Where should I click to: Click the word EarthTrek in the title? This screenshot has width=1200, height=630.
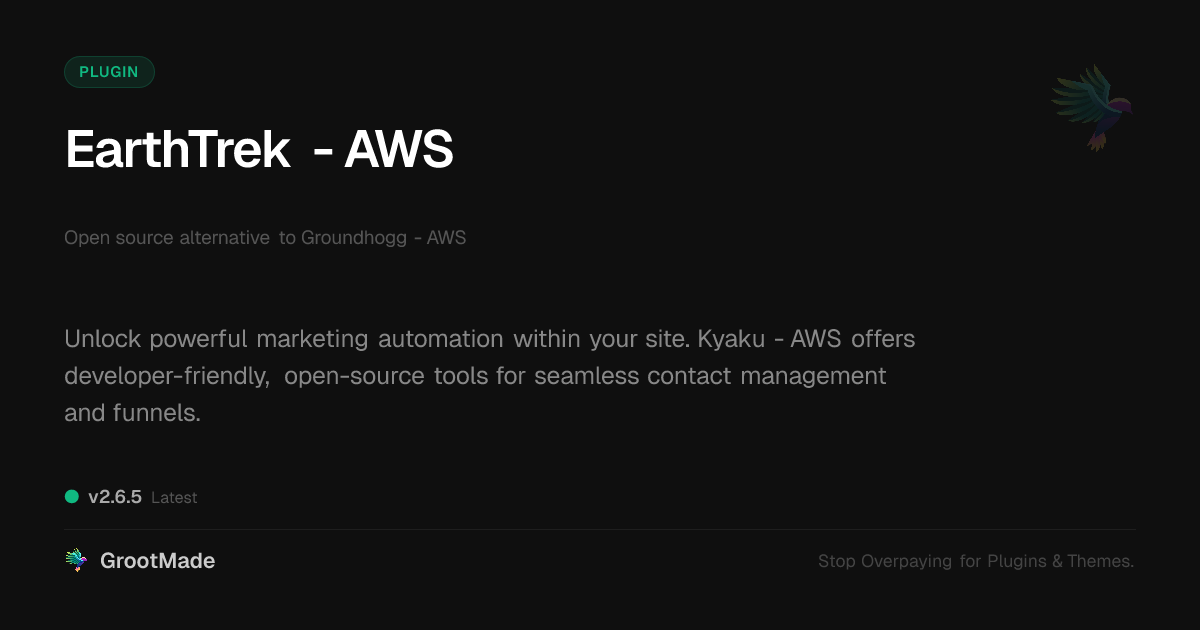click(x=177, y=150)
